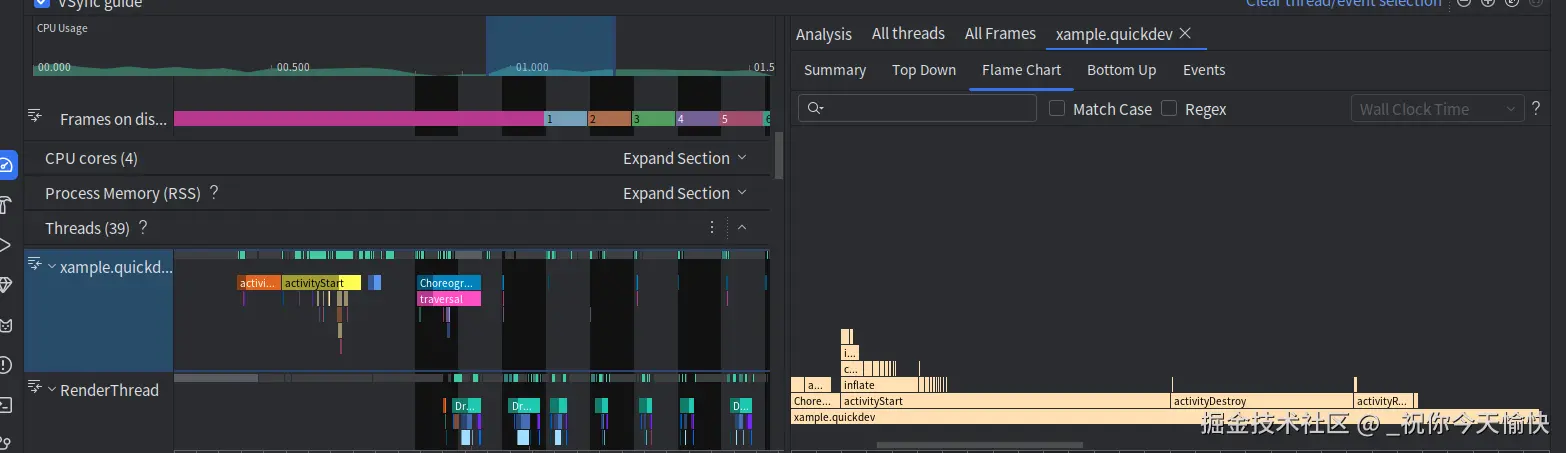Click the search magnifier icon in filter box
Viewport: 1566px width, 453px height.
pos(815,108)
